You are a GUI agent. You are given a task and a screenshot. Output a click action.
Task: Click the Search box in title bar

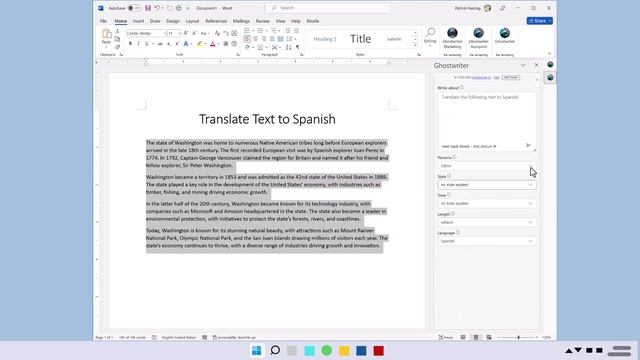point(327,8)
